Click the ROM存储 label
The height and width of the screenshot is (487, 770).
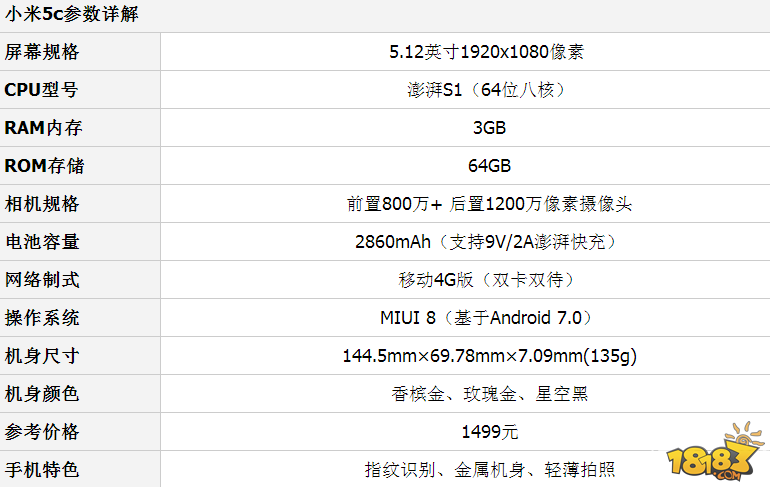pyautogui.click(x=44, y=166)
